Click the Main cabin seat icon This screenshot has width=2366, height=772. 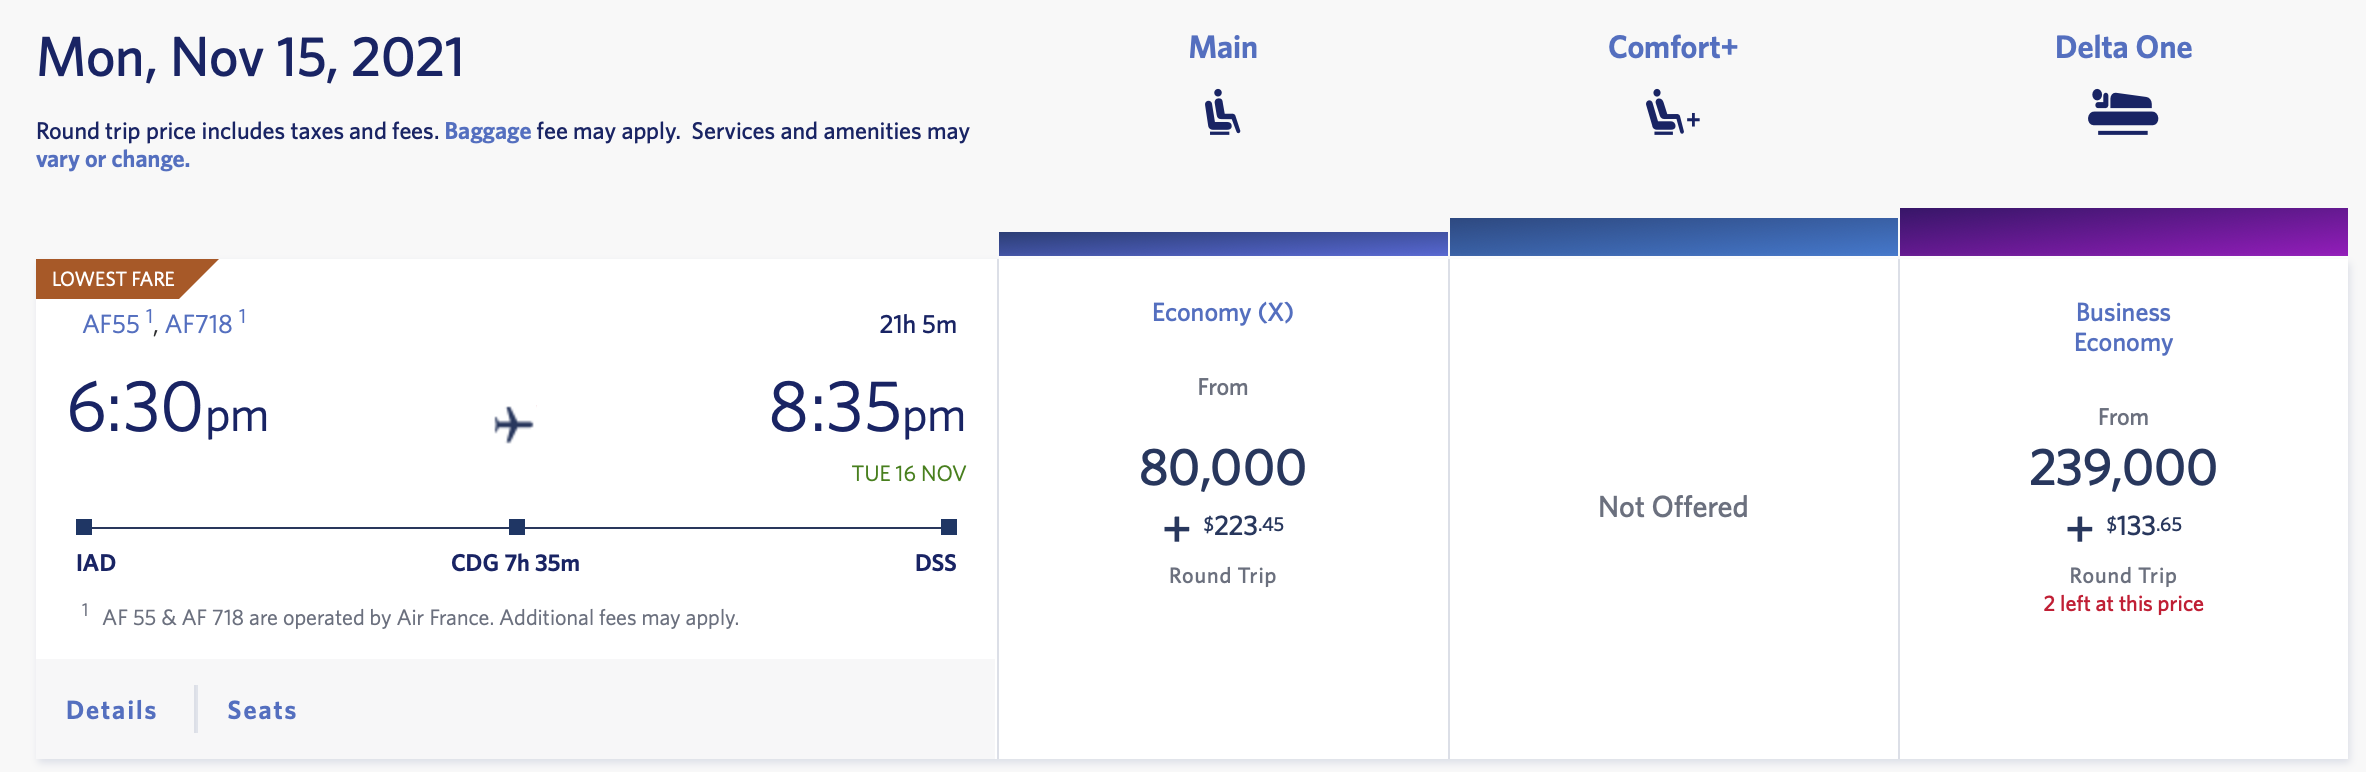(1221, 113)
